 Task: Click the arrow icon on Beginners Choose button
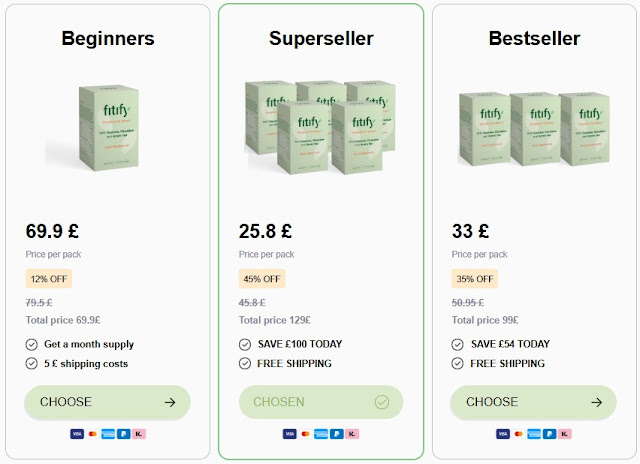pyautogui.click(x=170, y=402)
